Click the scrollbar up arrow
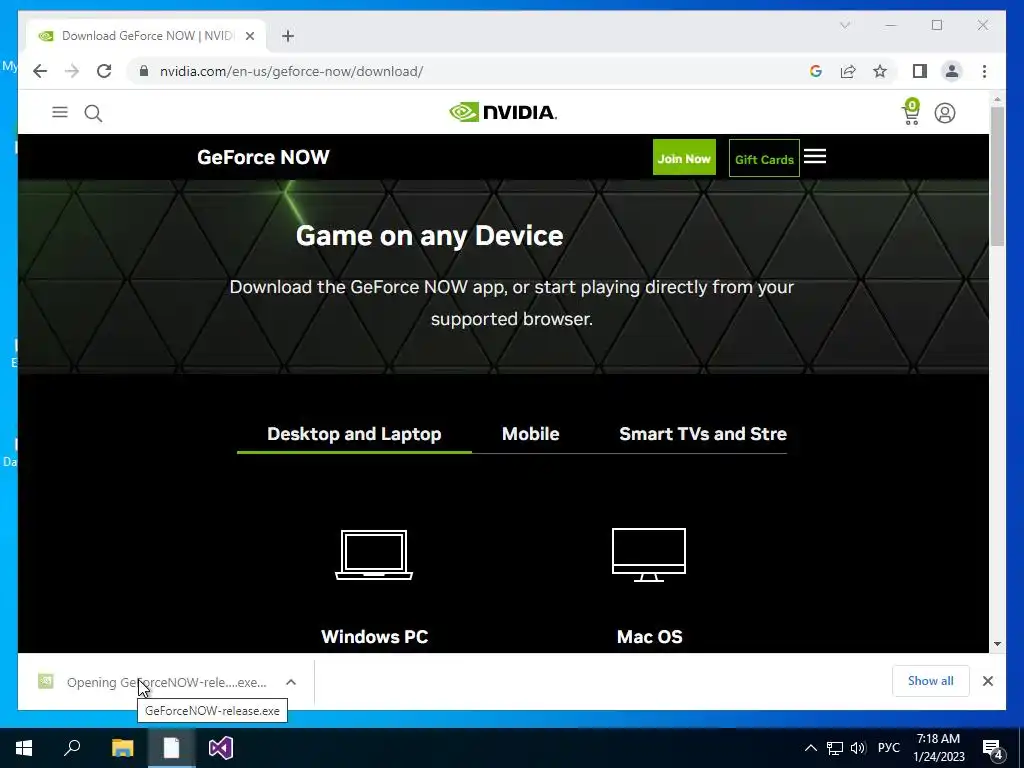 click(997, 99)
